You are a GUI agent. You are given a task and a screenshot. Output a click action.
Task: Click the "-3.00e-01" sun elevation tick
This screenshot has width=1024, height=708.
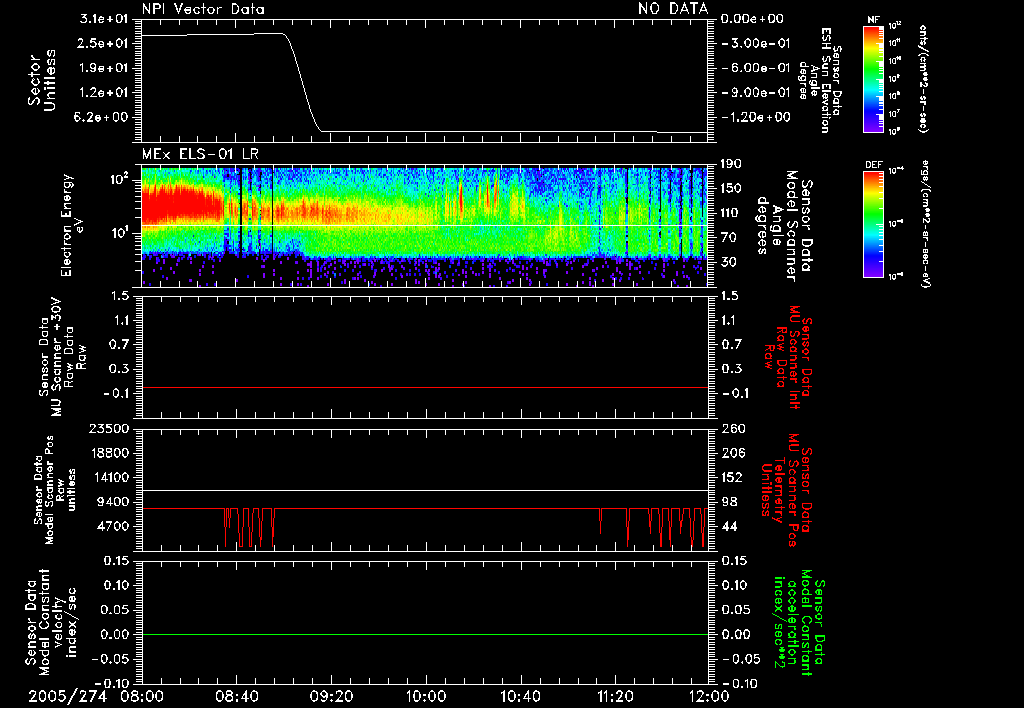(x=756, y=43)
